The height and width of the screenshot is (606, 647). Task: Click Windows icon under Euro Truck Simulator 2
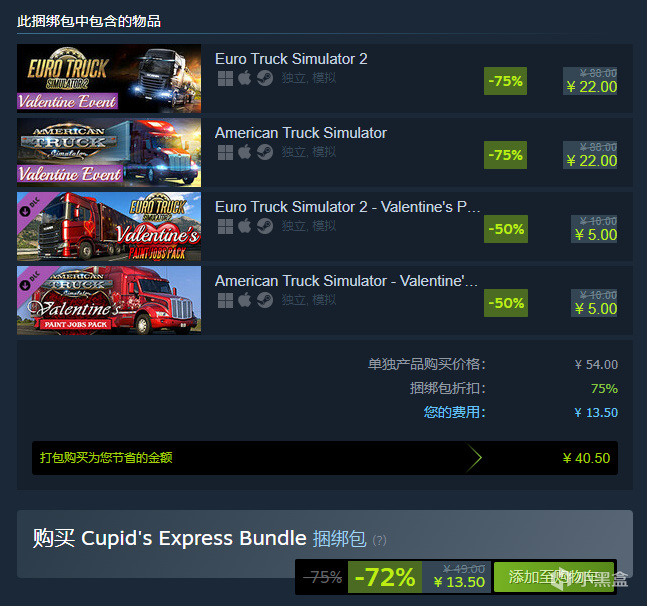pos(225,78)
